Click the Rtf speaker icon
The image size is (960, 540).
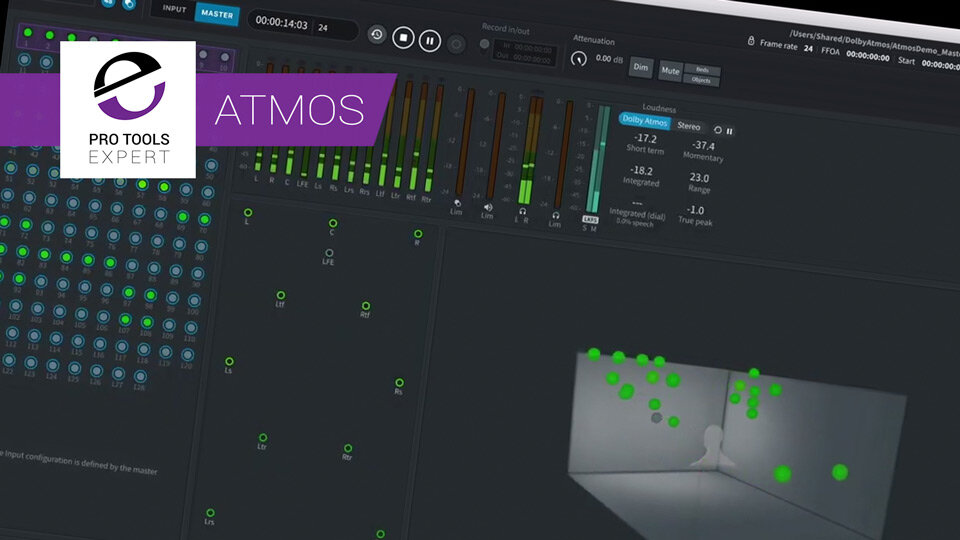point(366,306)
